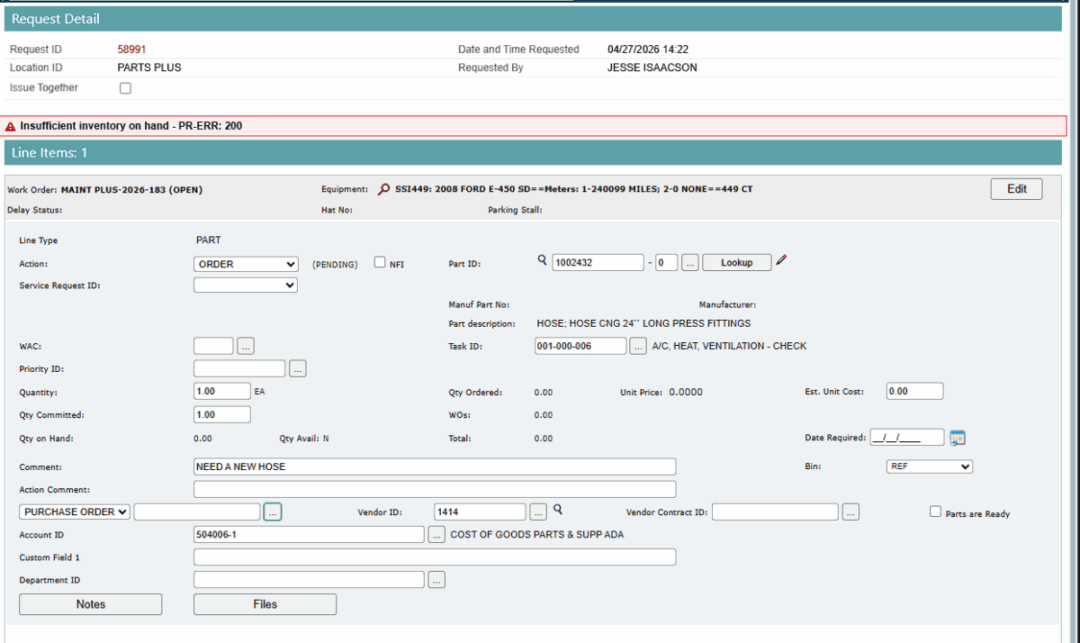
Task: Click the Custom Field 1 input
Action: pos(435,558)
